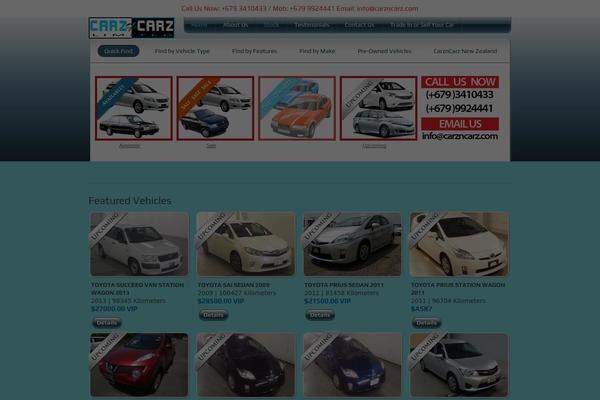This screenshot has height=400, width=600.
Task: Click the Call Us Now red label
Action: point(460,82)
